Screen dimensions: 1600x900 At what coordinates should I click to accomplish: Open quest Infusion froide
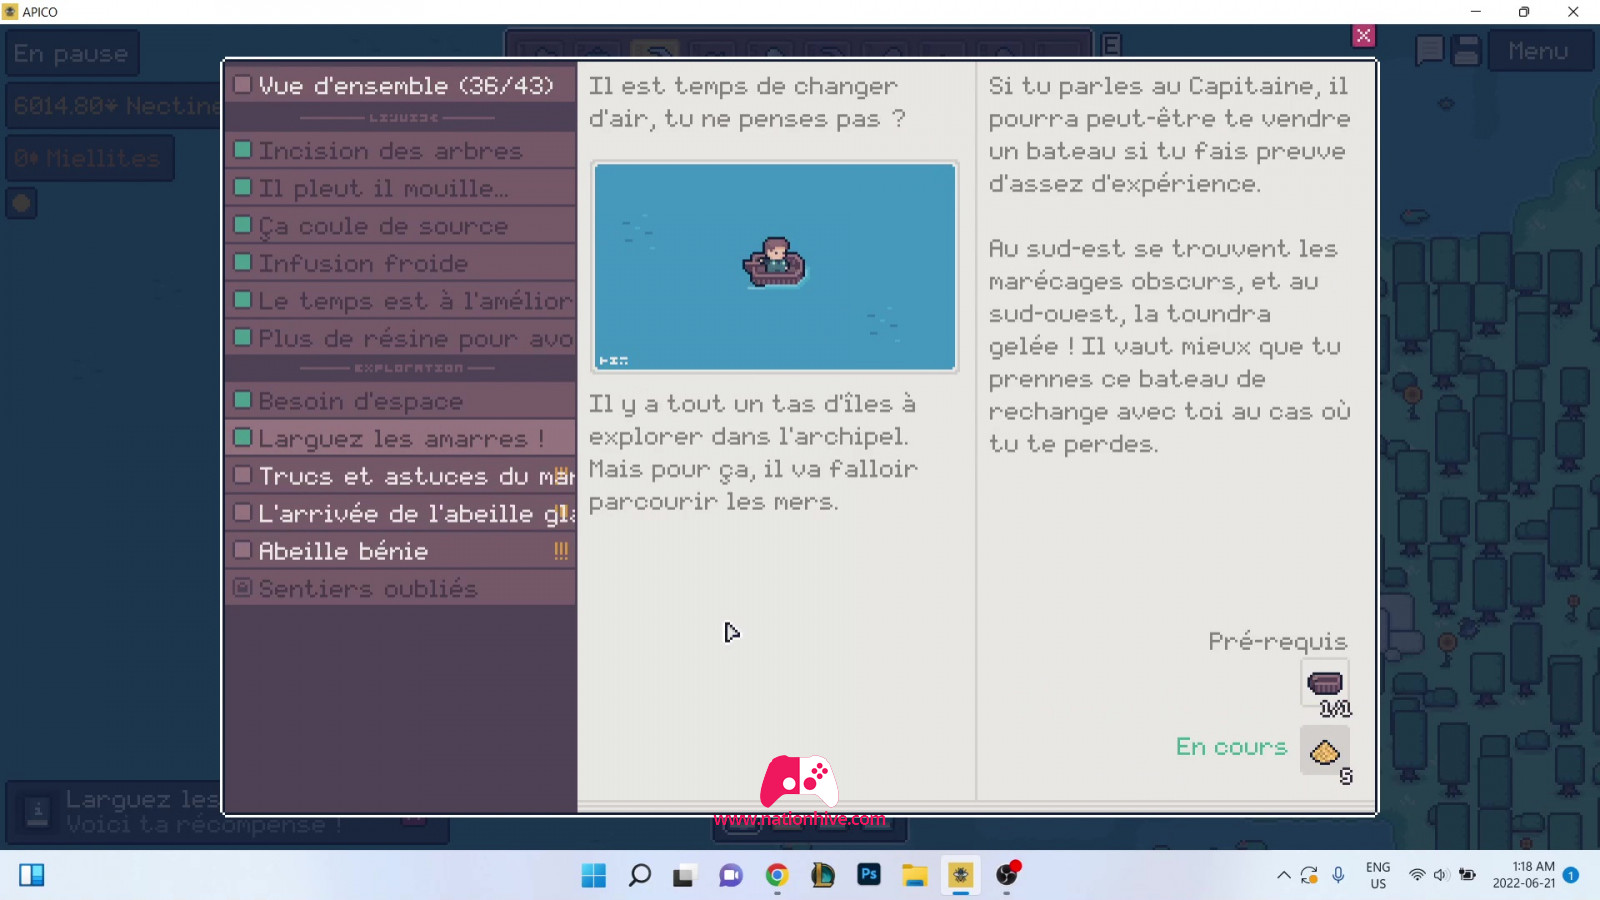coord(401,263)
